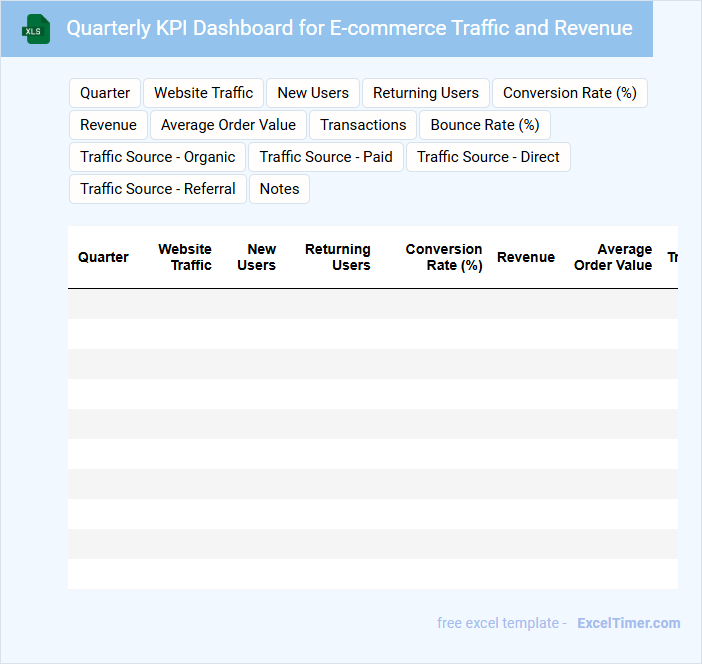The width and height of the screenshot is (702, 664).
Task: Click the Quarter column header in table
Action: coord(103,257)
